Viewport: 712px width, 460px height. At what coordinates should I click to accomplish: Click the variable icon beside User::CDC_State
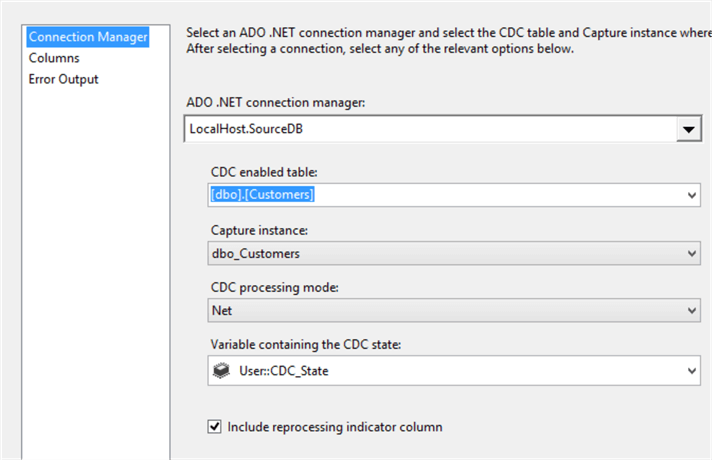221,371
